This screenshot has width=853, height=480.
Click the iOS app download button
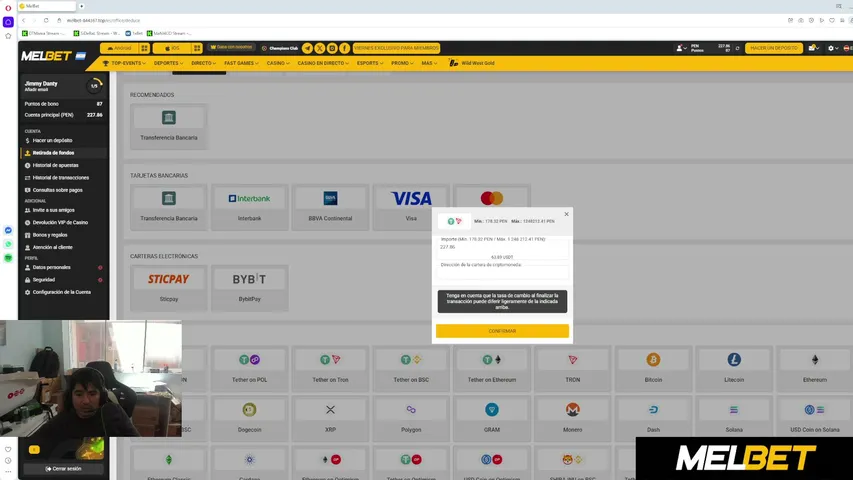(172, 48)
